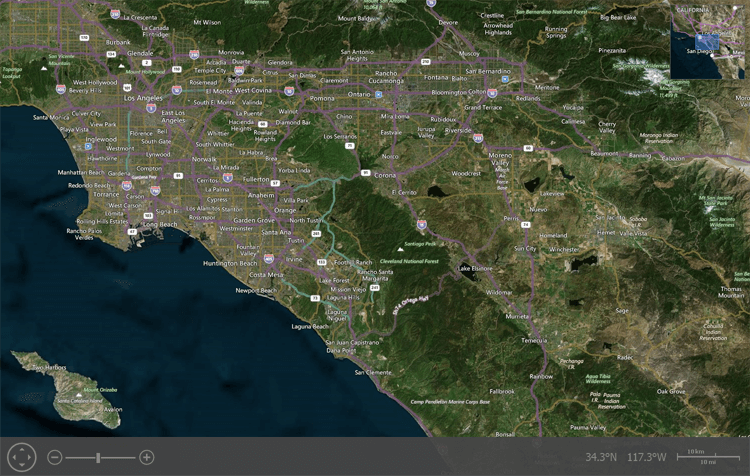Click the Cleveland National Forest label
This screenshot has width=750, height=476.
coord(409,261)
